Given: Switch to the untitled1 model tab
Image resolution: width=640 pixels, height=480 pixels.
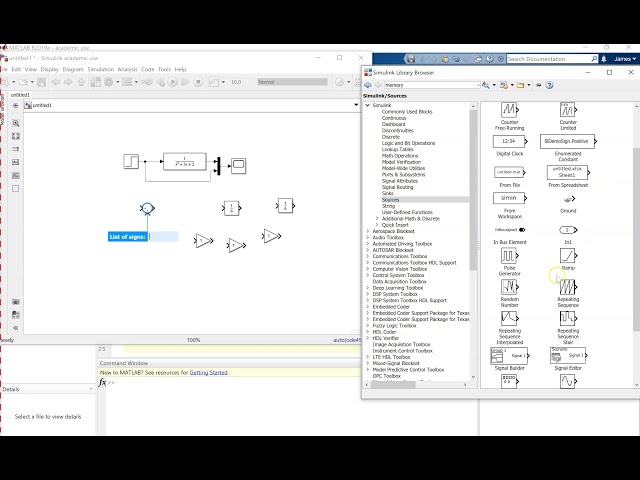Looking at the screenshot, I should [x=20, y=95].
